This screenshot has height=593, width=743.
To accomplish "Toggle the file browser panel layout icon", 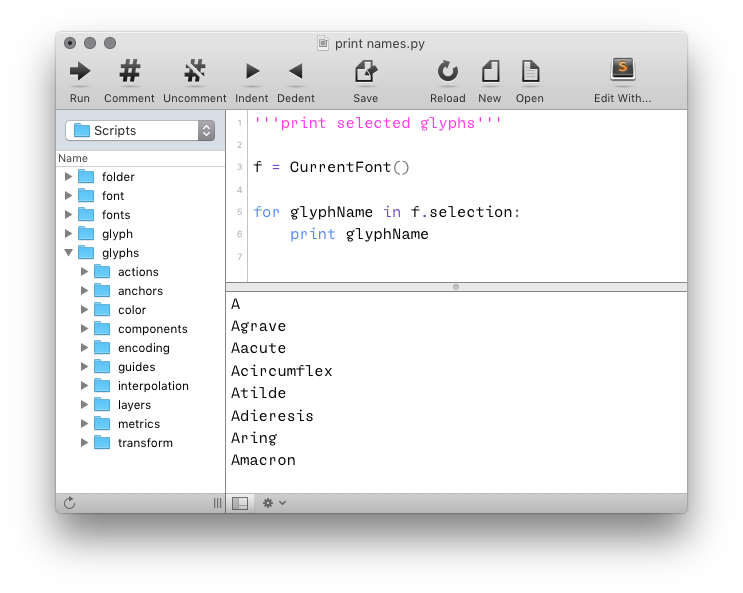I will point(240,503).
